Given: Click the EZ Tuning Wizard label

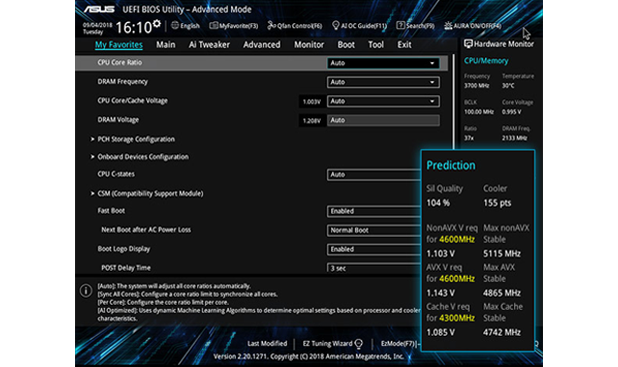Looking at the screenshot, I should (x=327, y=343).
